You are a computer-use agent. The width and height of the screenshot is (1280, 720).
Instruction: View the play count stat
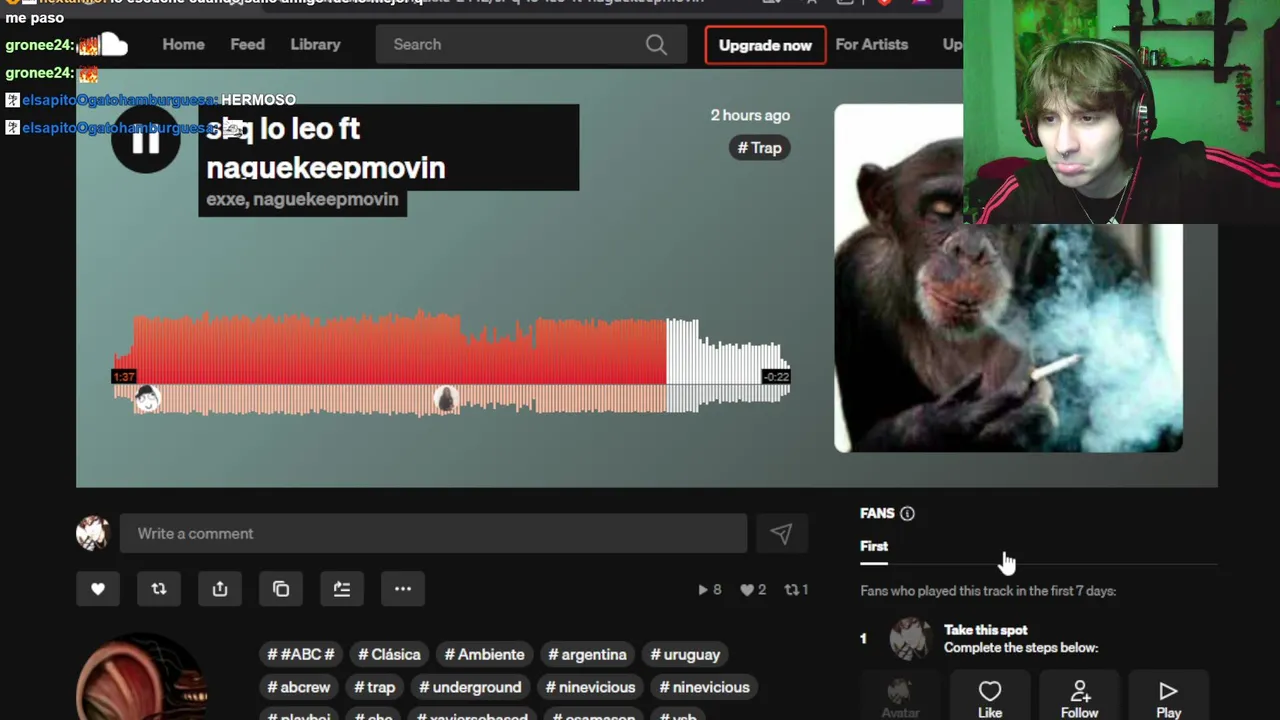[709, 590]
